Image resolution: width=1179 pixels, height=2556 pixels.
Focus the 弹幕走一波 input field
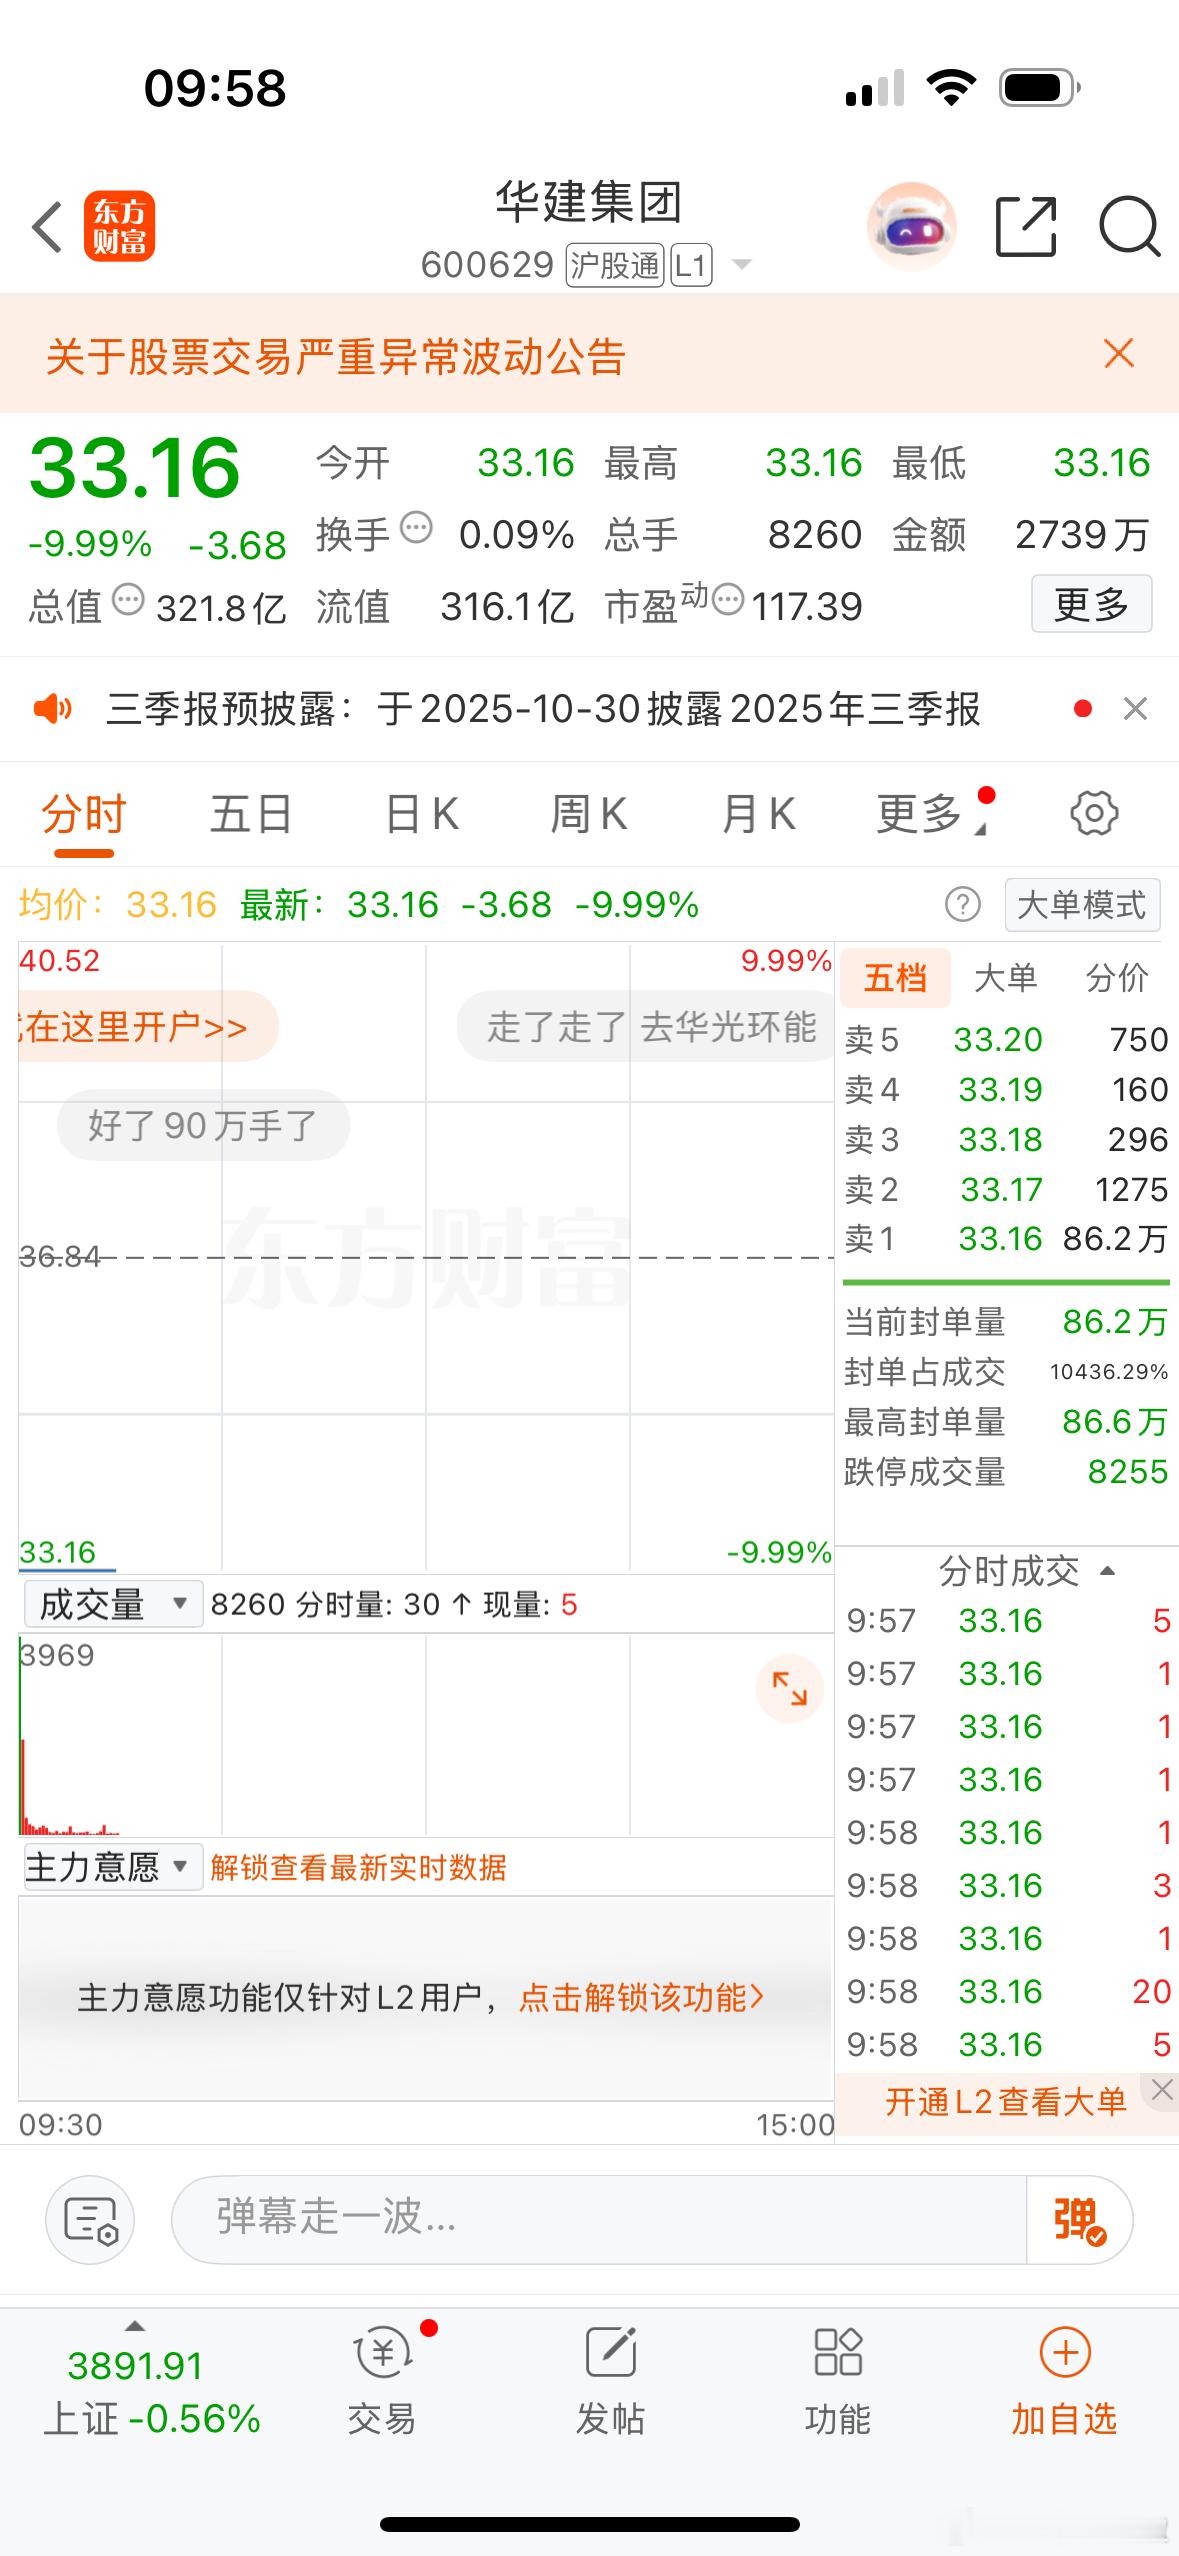coord(599,2219)
